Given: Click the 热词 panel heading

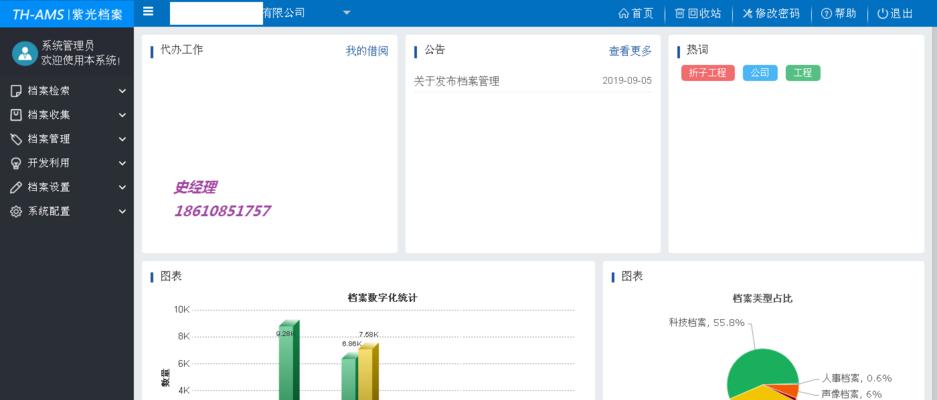Looking at the screenshot, I should coord(697,50).
